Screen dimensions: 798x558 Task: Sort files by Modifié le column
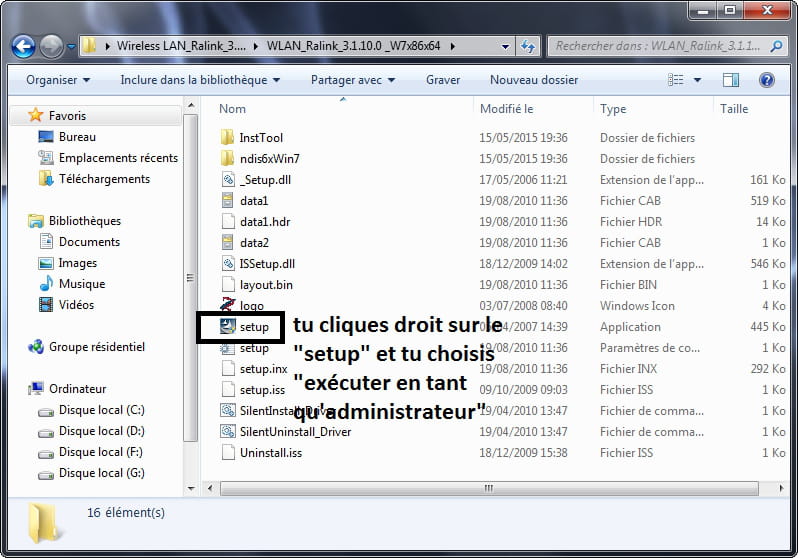pyautogui.click(x=507, y=109)
